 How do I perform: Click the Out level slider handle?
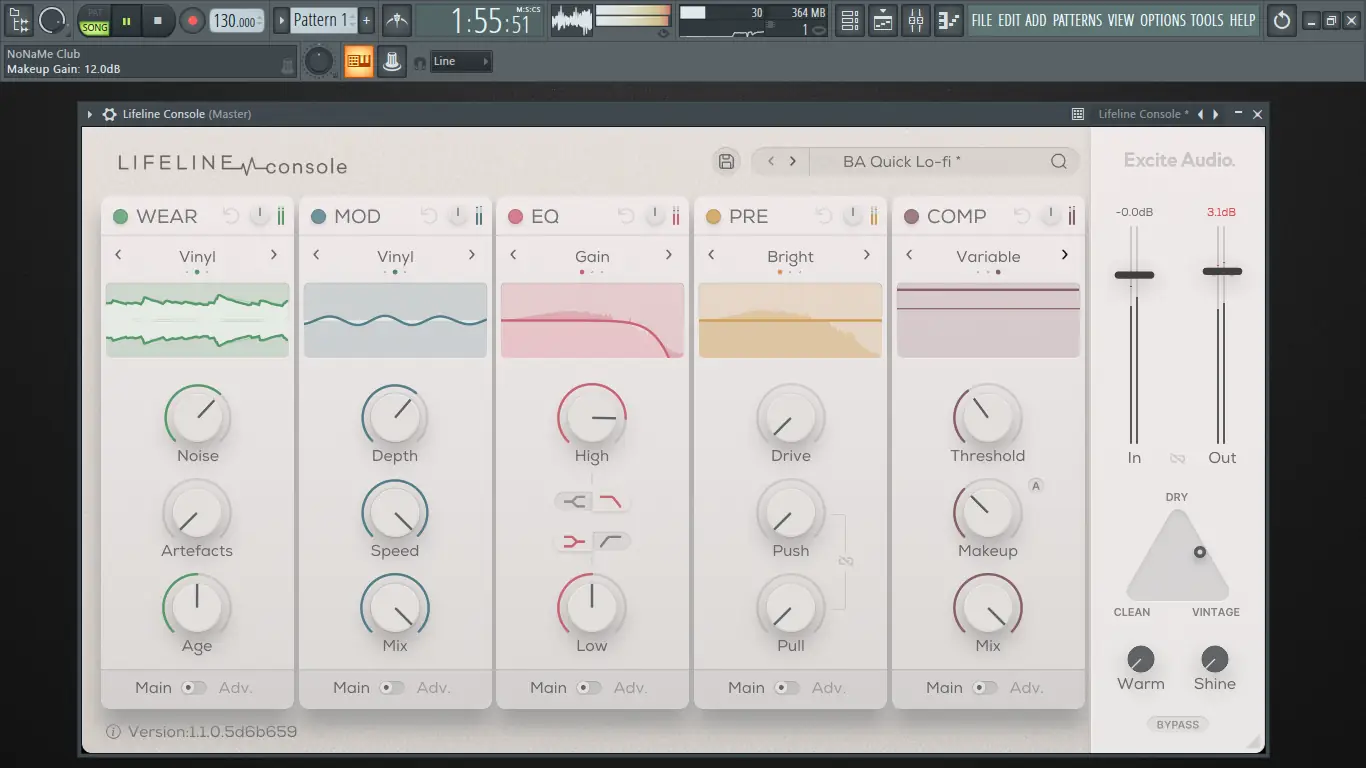tap(1222, 271)
